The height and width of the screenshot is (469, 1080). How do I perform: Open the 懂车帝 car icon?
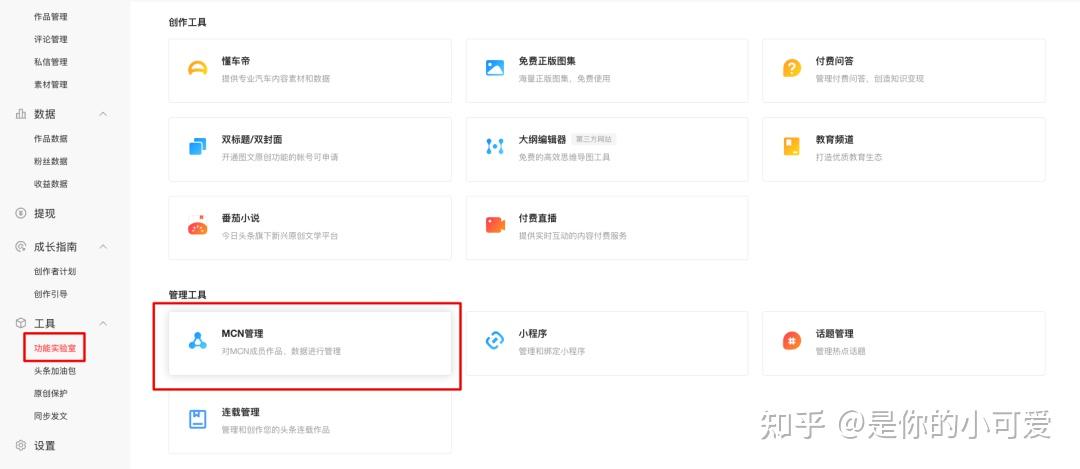pyautogui.click(x=198, y=68)
